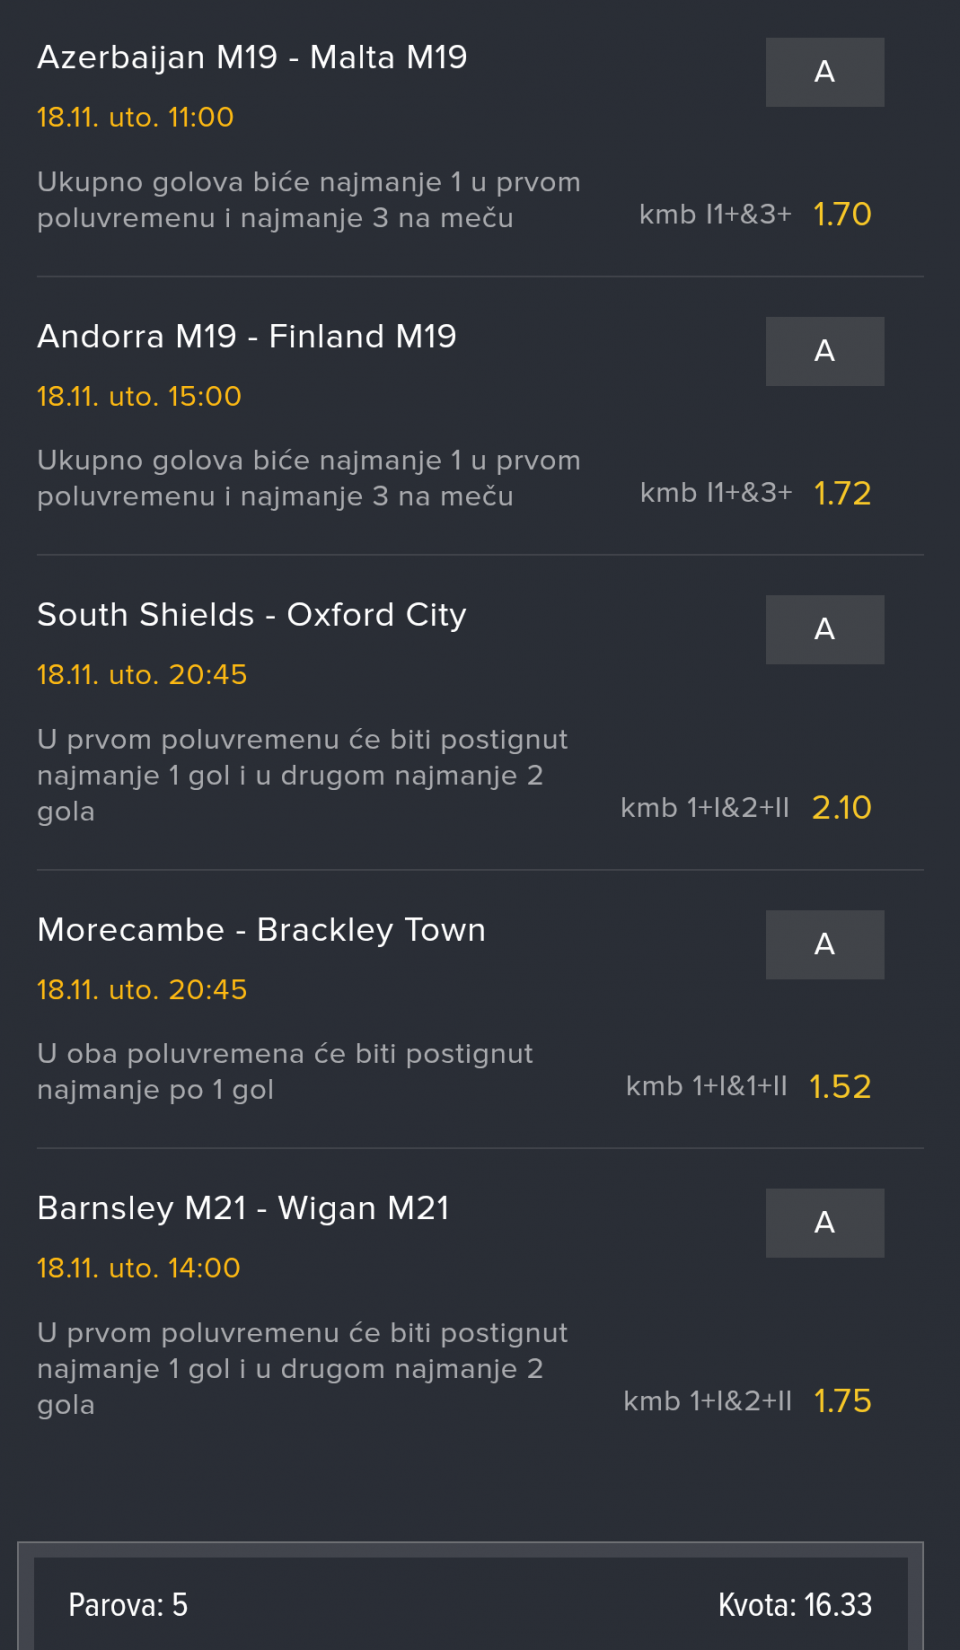Tap the 1.75 odds for Barnsley match
The width and height of the screenshot is (960, 1650).
click(842, 1401)
